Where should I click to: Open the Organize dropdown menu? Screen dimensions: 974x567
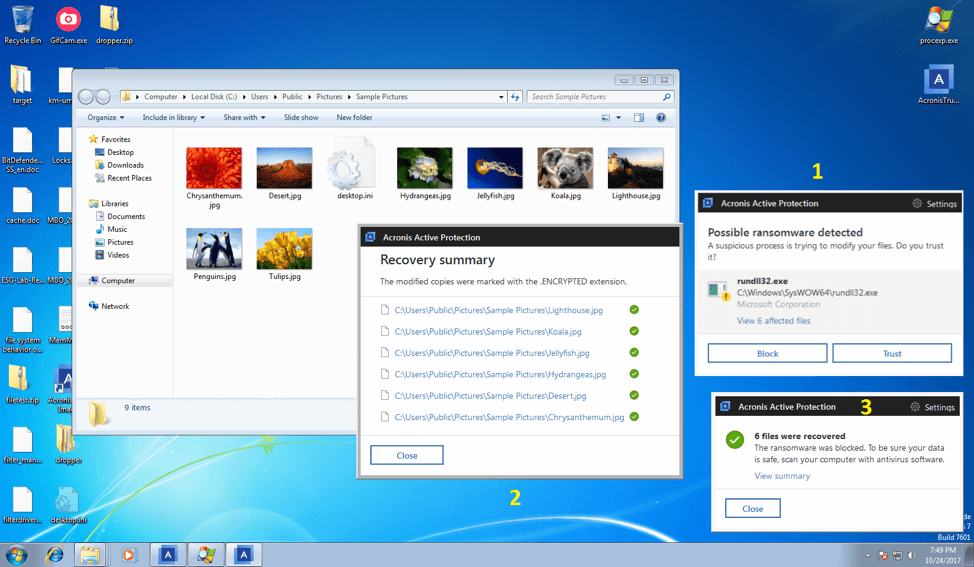point(106,117)
